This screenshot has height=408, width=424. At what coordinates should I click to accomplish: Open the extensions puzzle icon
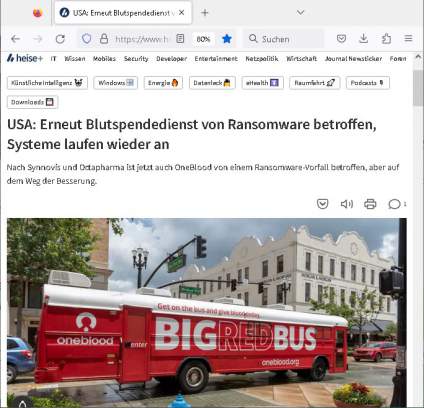386,39
